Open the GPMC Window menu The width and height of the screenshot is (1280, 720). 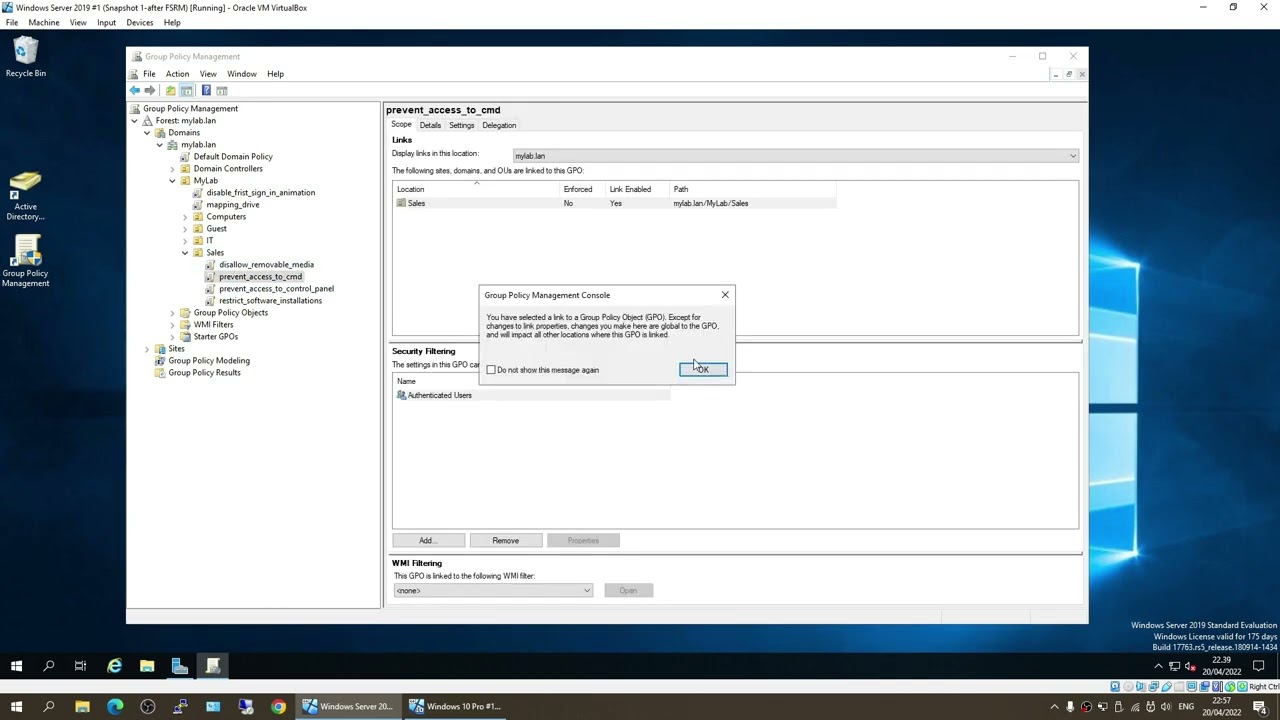242,74
